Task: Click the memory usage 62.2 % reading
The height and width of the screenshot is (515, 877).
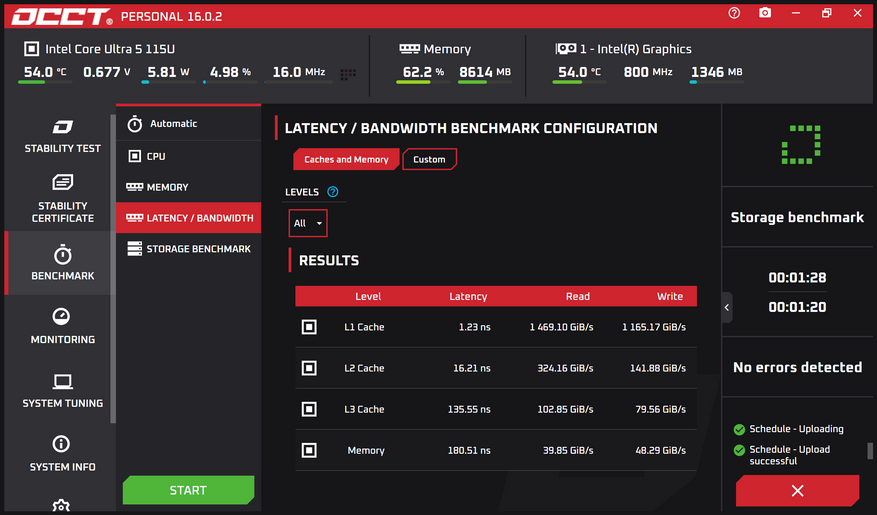Action: pos(423,72)
